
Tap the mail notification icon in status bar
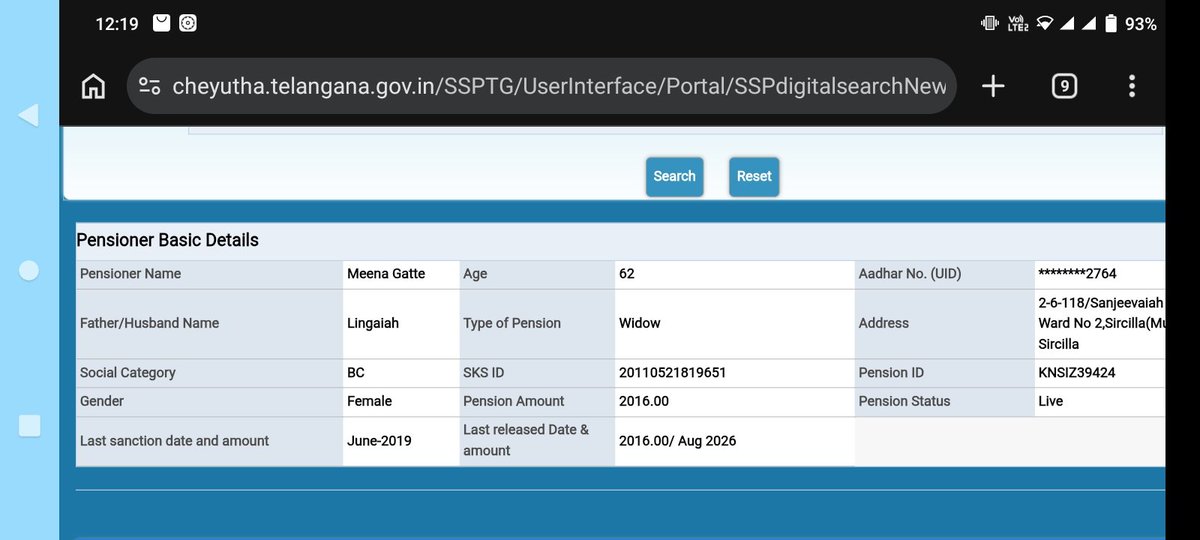tap(161, 23)
